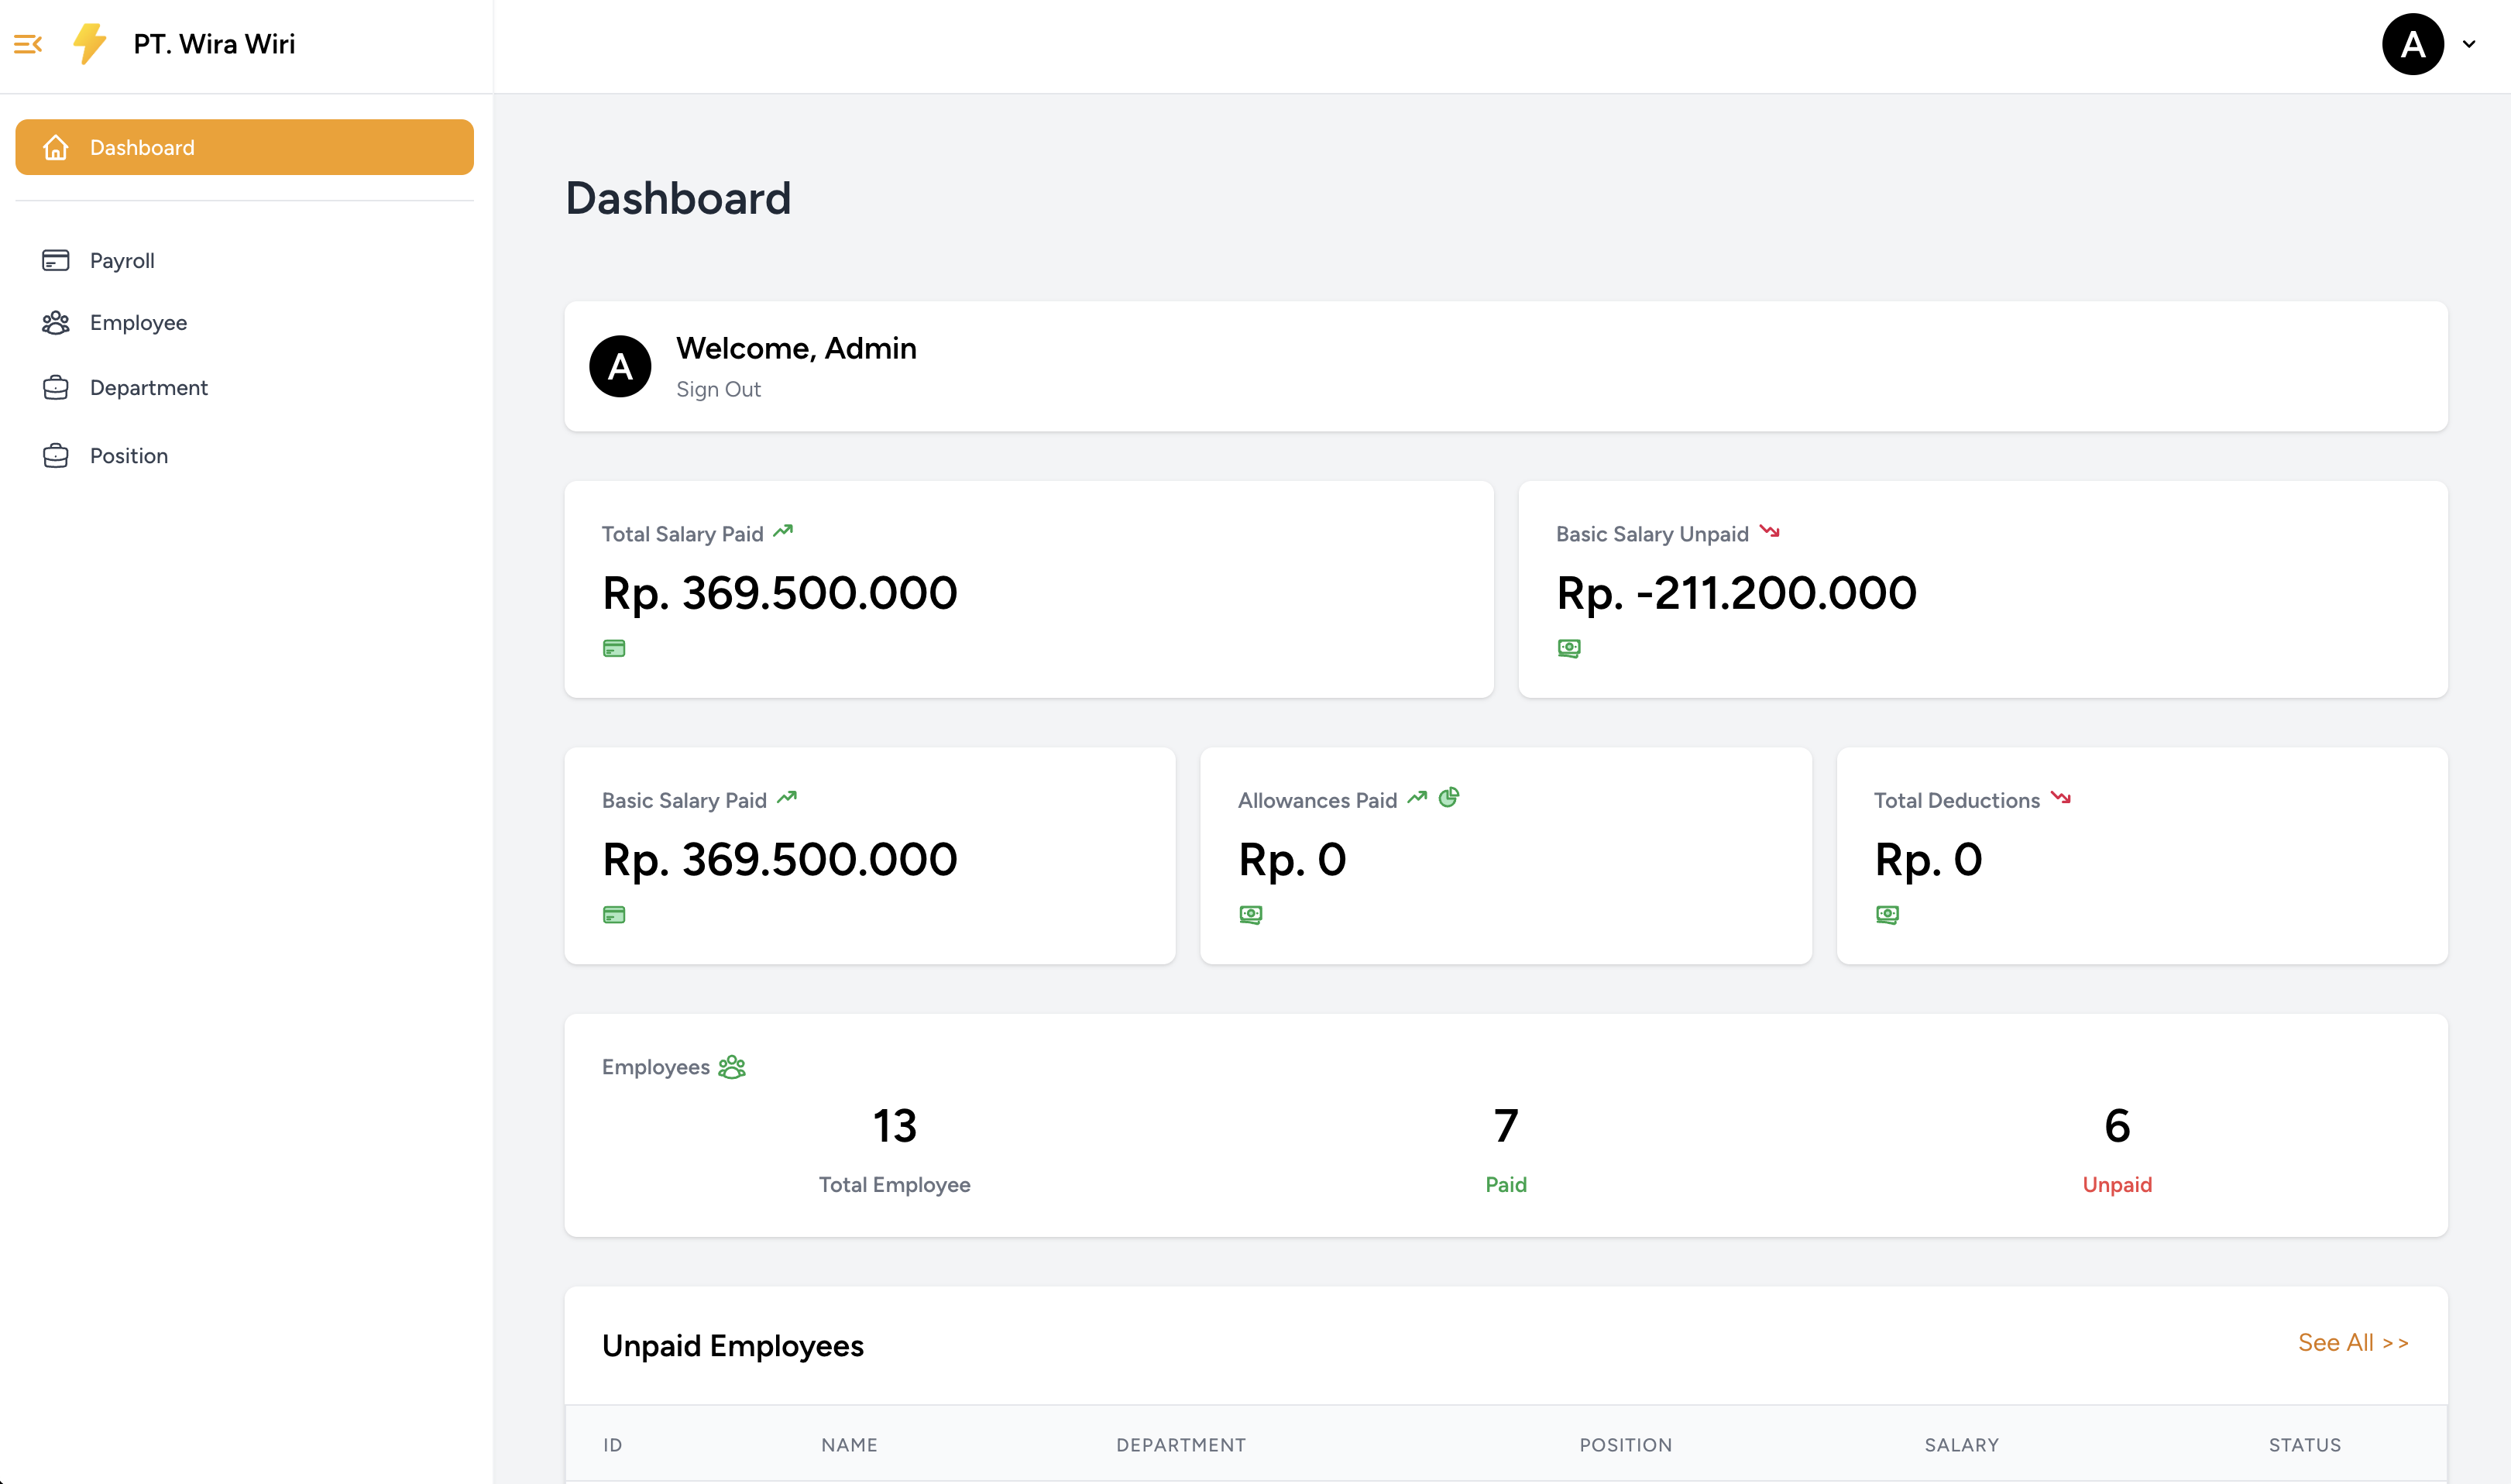The width and height of the screenshot is (2511, 1484).
Task: Open See All unpaid employees
Action: (2354, 1342)
